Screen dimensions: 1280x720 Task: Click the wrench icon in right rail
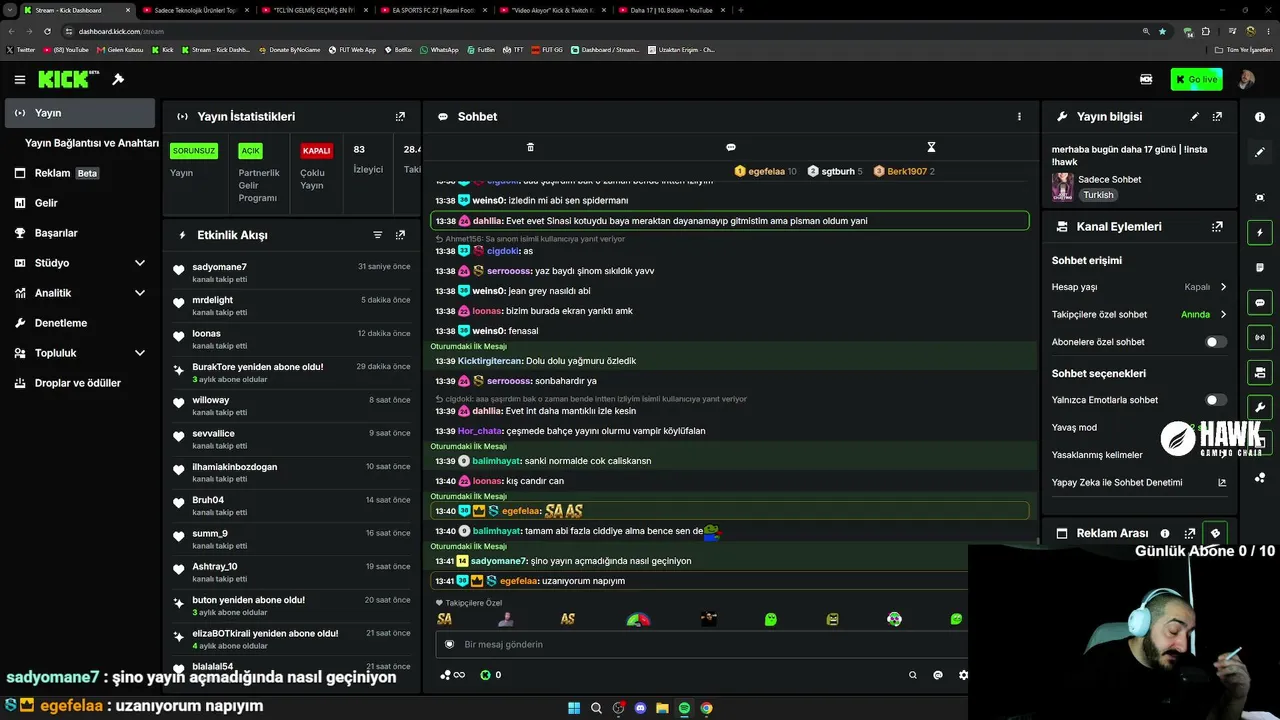click(1260, 408)
